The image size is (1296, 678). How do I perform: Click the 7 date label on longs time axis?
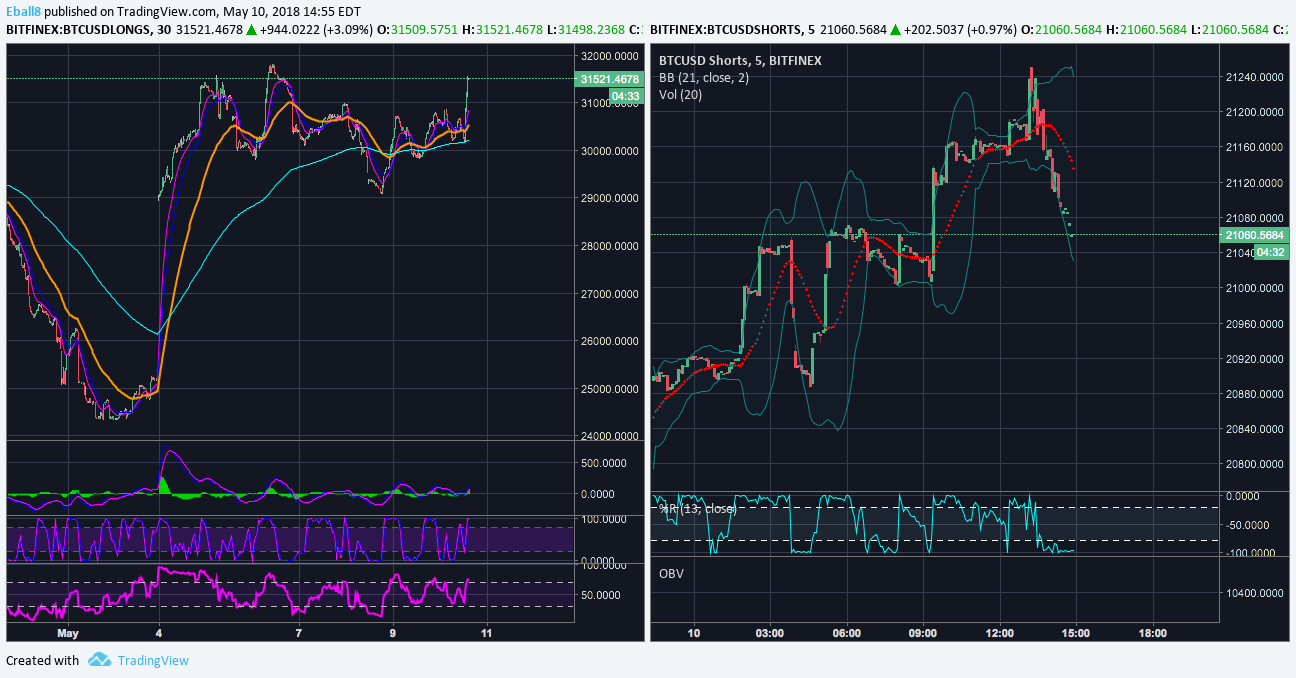pos(299,633)
